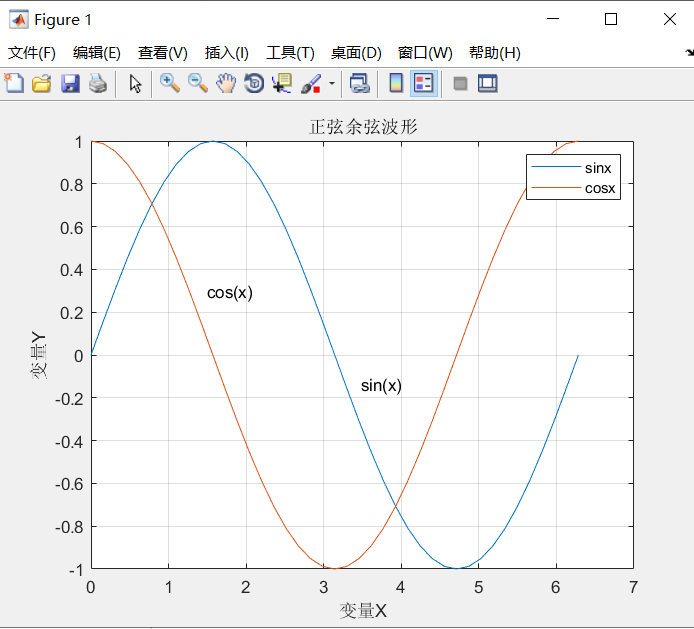
Task: Minimize the Figure 1 window
Action: tap(553, 19)
